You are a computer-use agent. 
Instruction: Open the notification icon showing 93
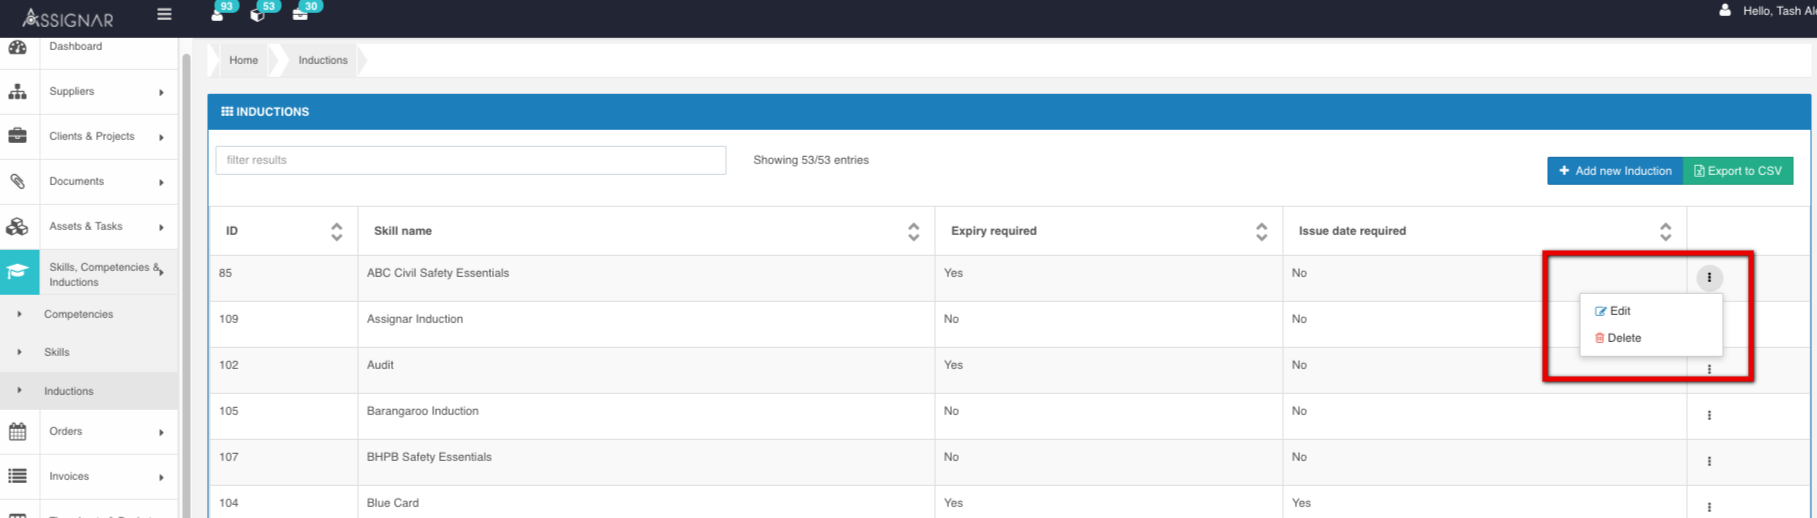218,14
